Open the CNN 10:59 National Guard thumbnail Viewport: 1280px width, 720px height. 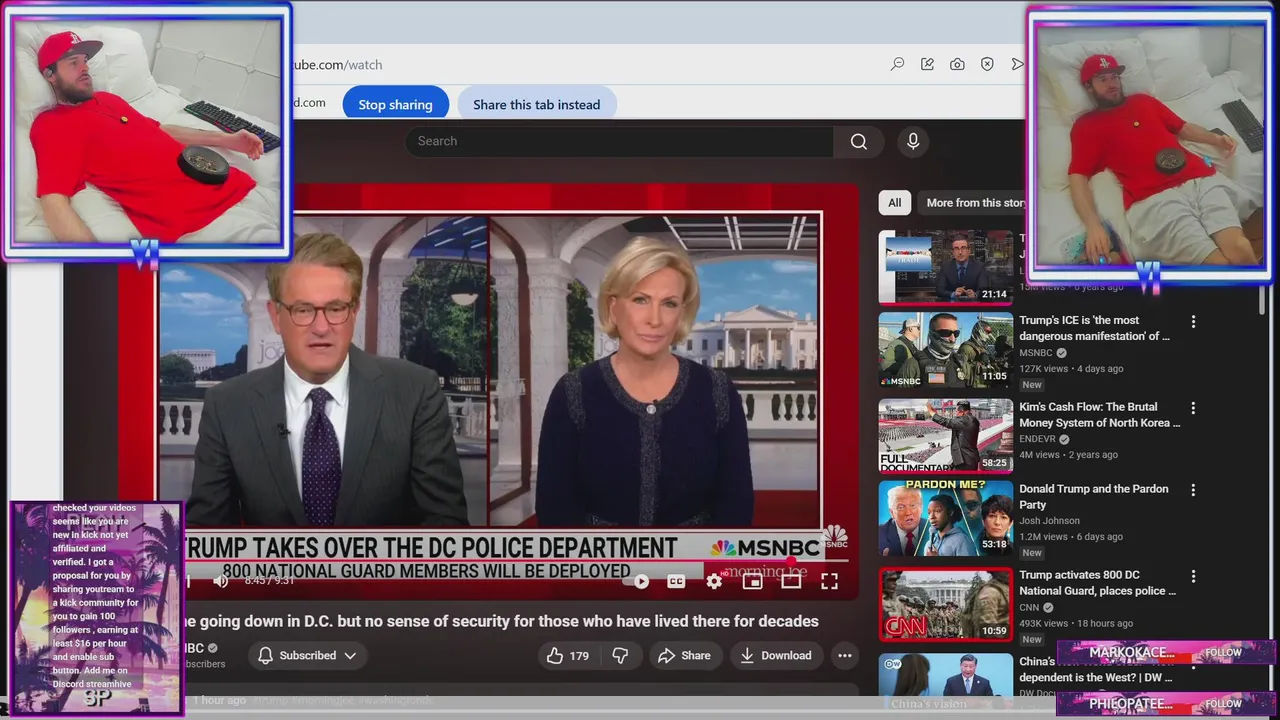946,604
